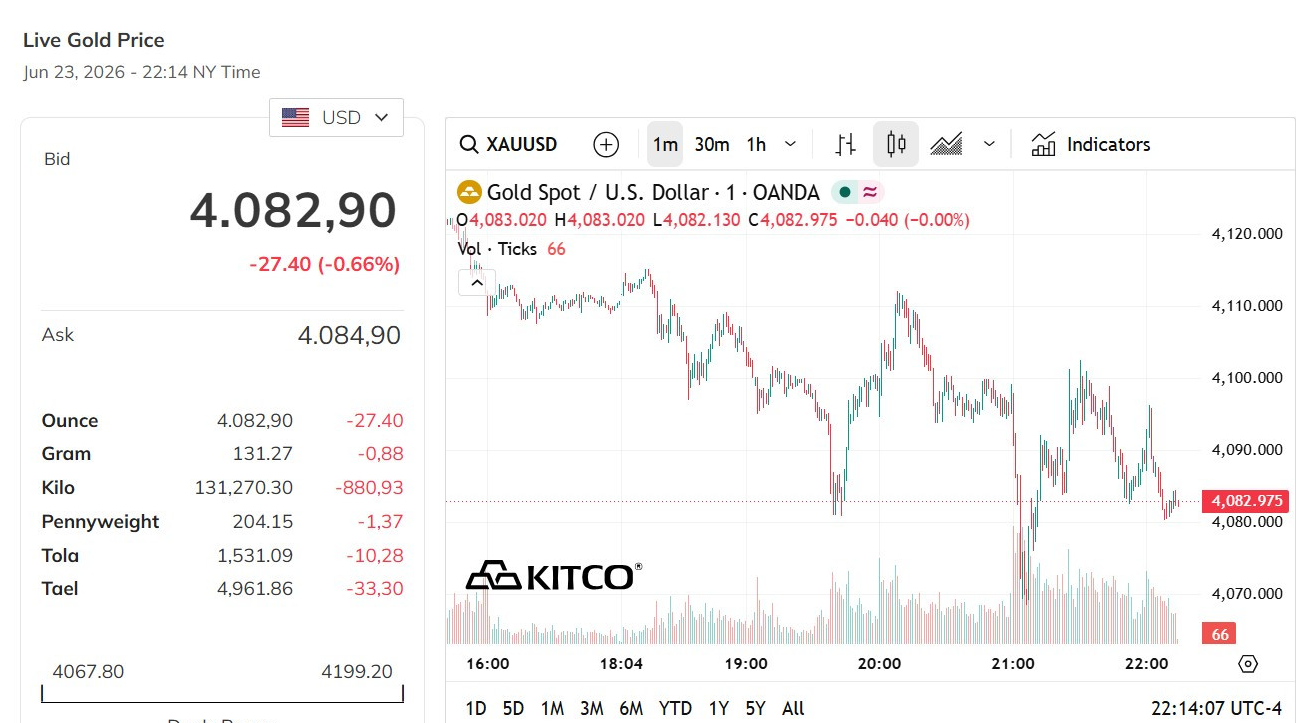
Task: Add a symbol with the plus icon
Action: coord(606,145)
